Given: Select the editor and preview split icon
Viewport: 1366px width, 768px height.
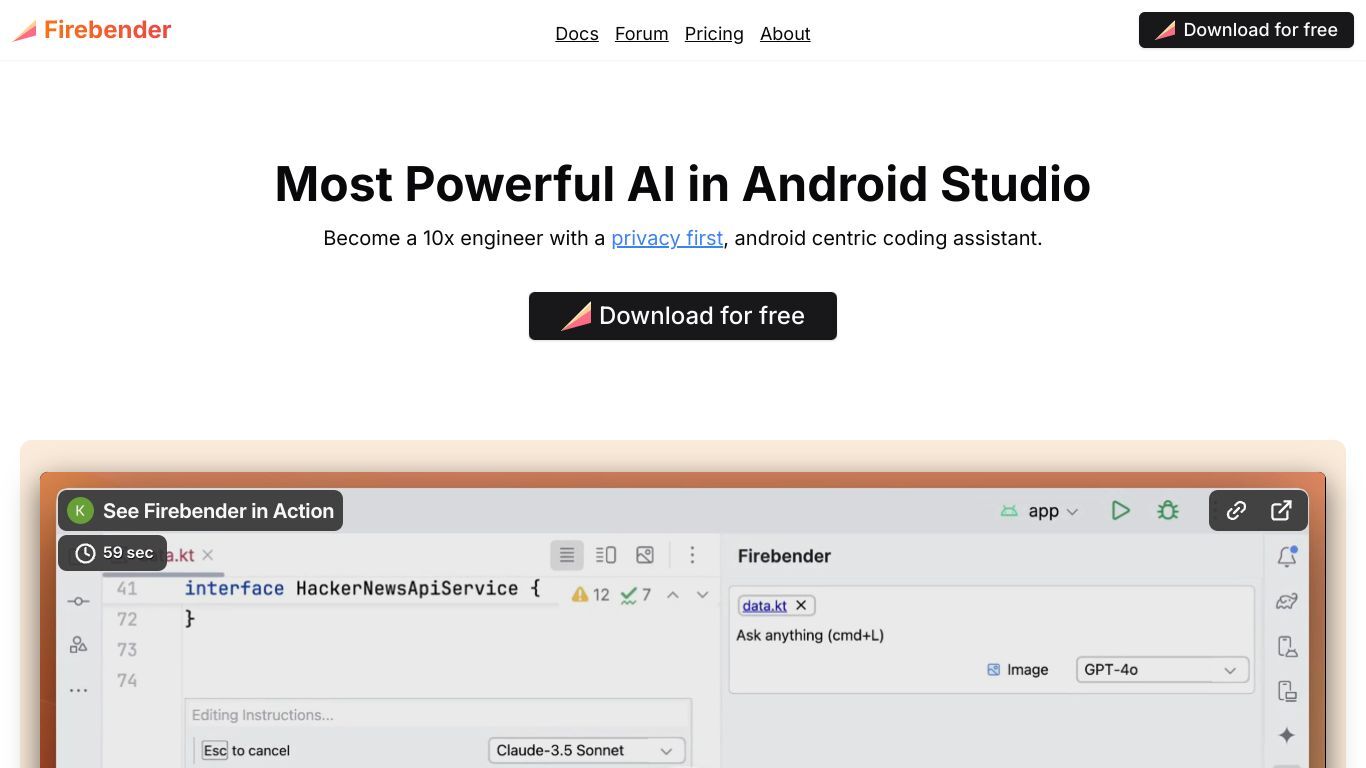Looking at the screenshot, I should click(606, 555).
